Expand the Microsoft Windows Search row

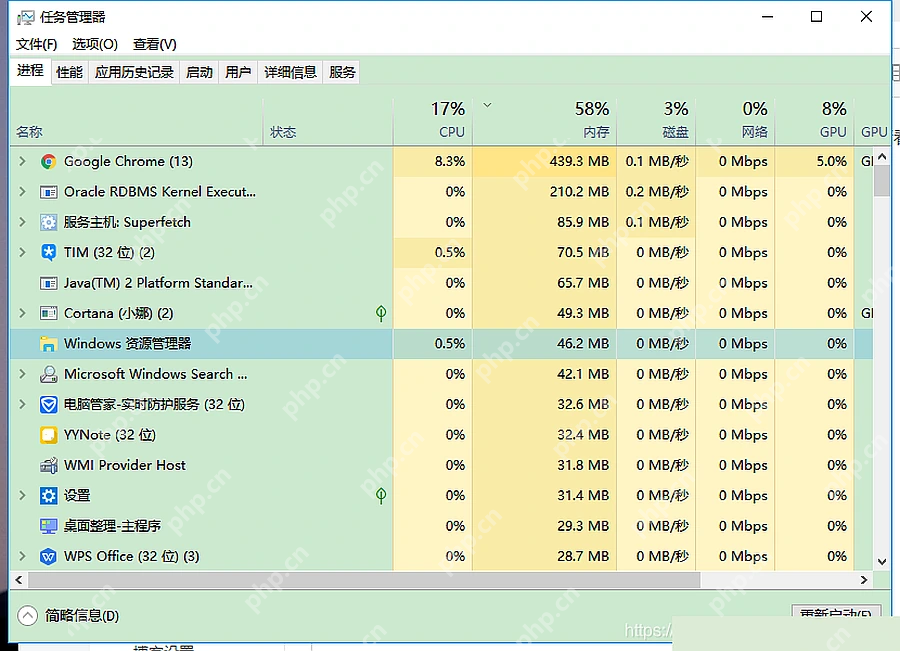click(22, 374)
